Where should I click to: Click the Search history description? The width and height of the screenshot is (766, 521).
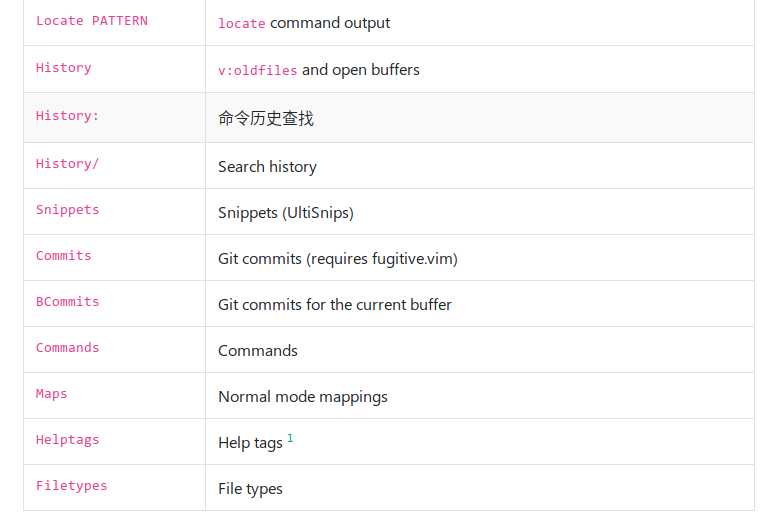[267, 167]
